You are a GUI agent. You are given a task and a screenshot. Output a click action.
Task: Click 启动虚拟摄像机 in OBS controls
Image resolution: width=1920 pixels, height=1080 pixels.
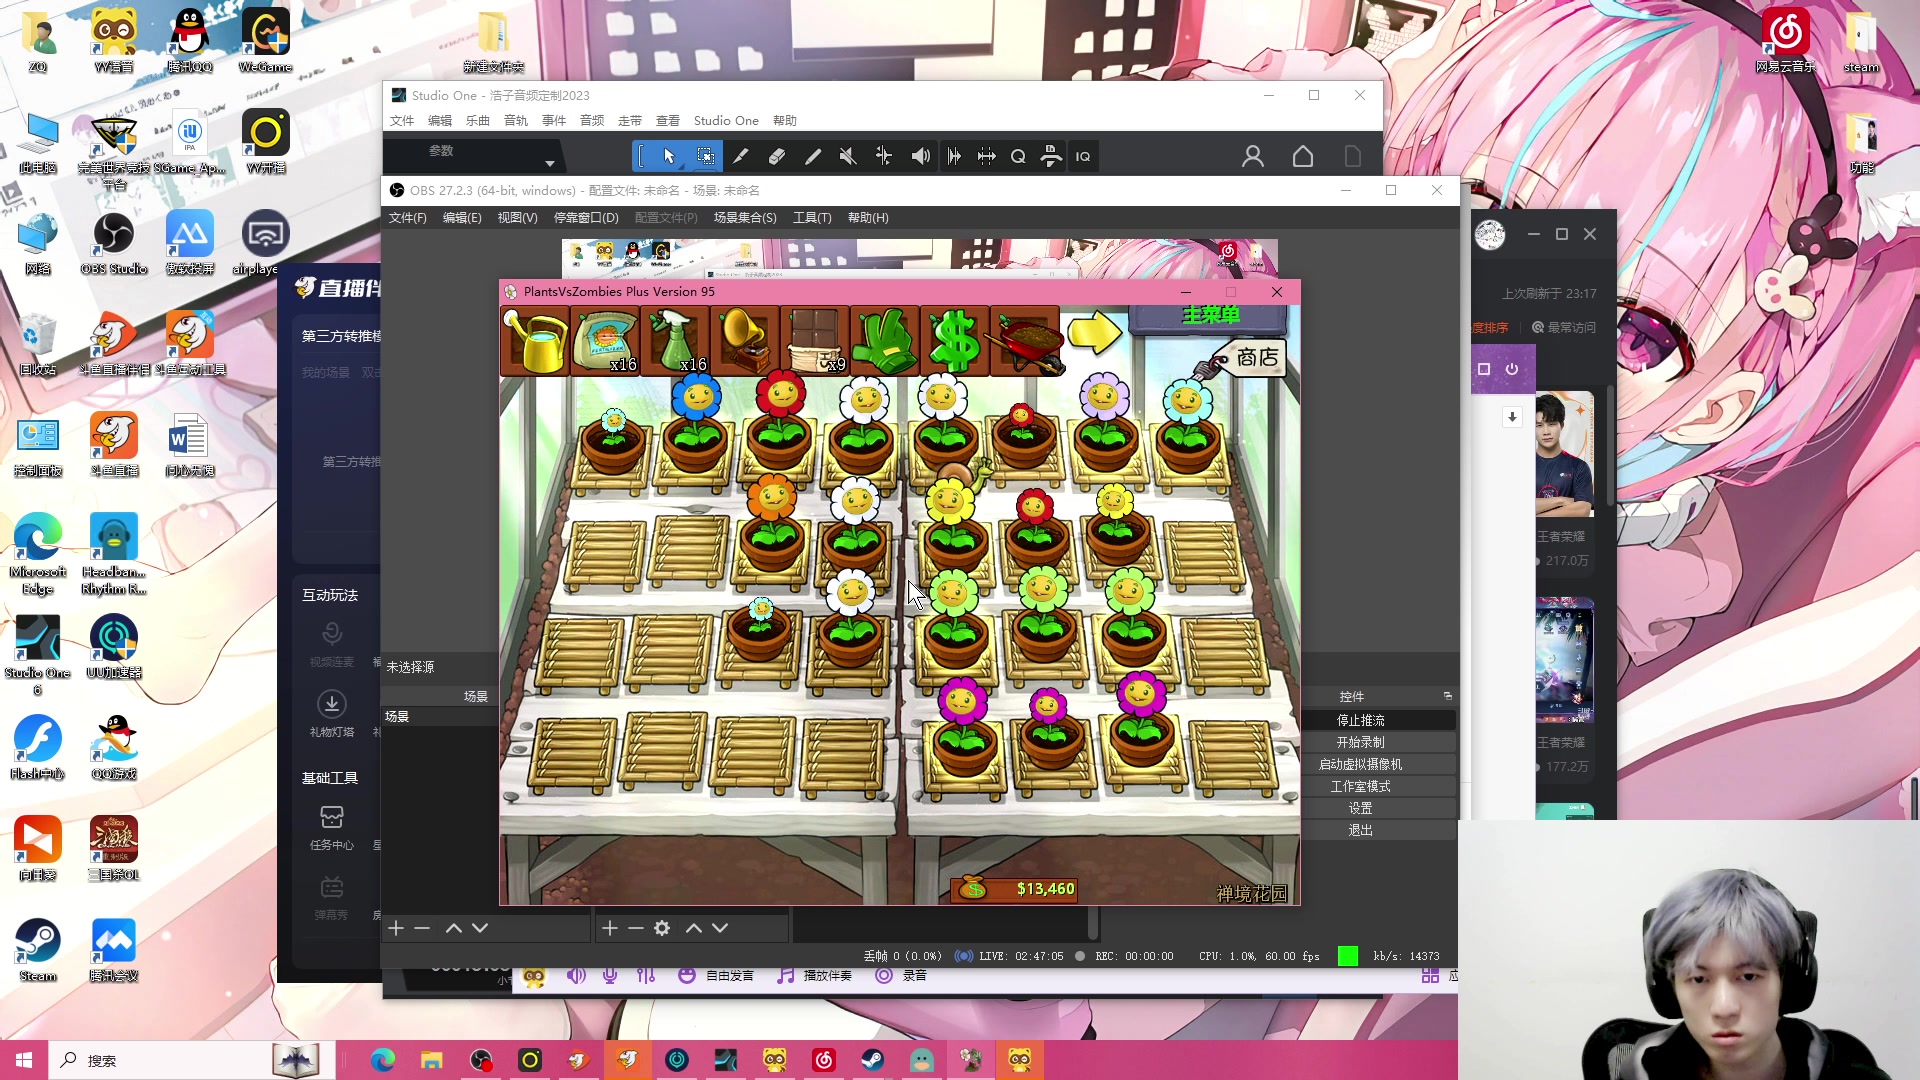click(1360, 764)
